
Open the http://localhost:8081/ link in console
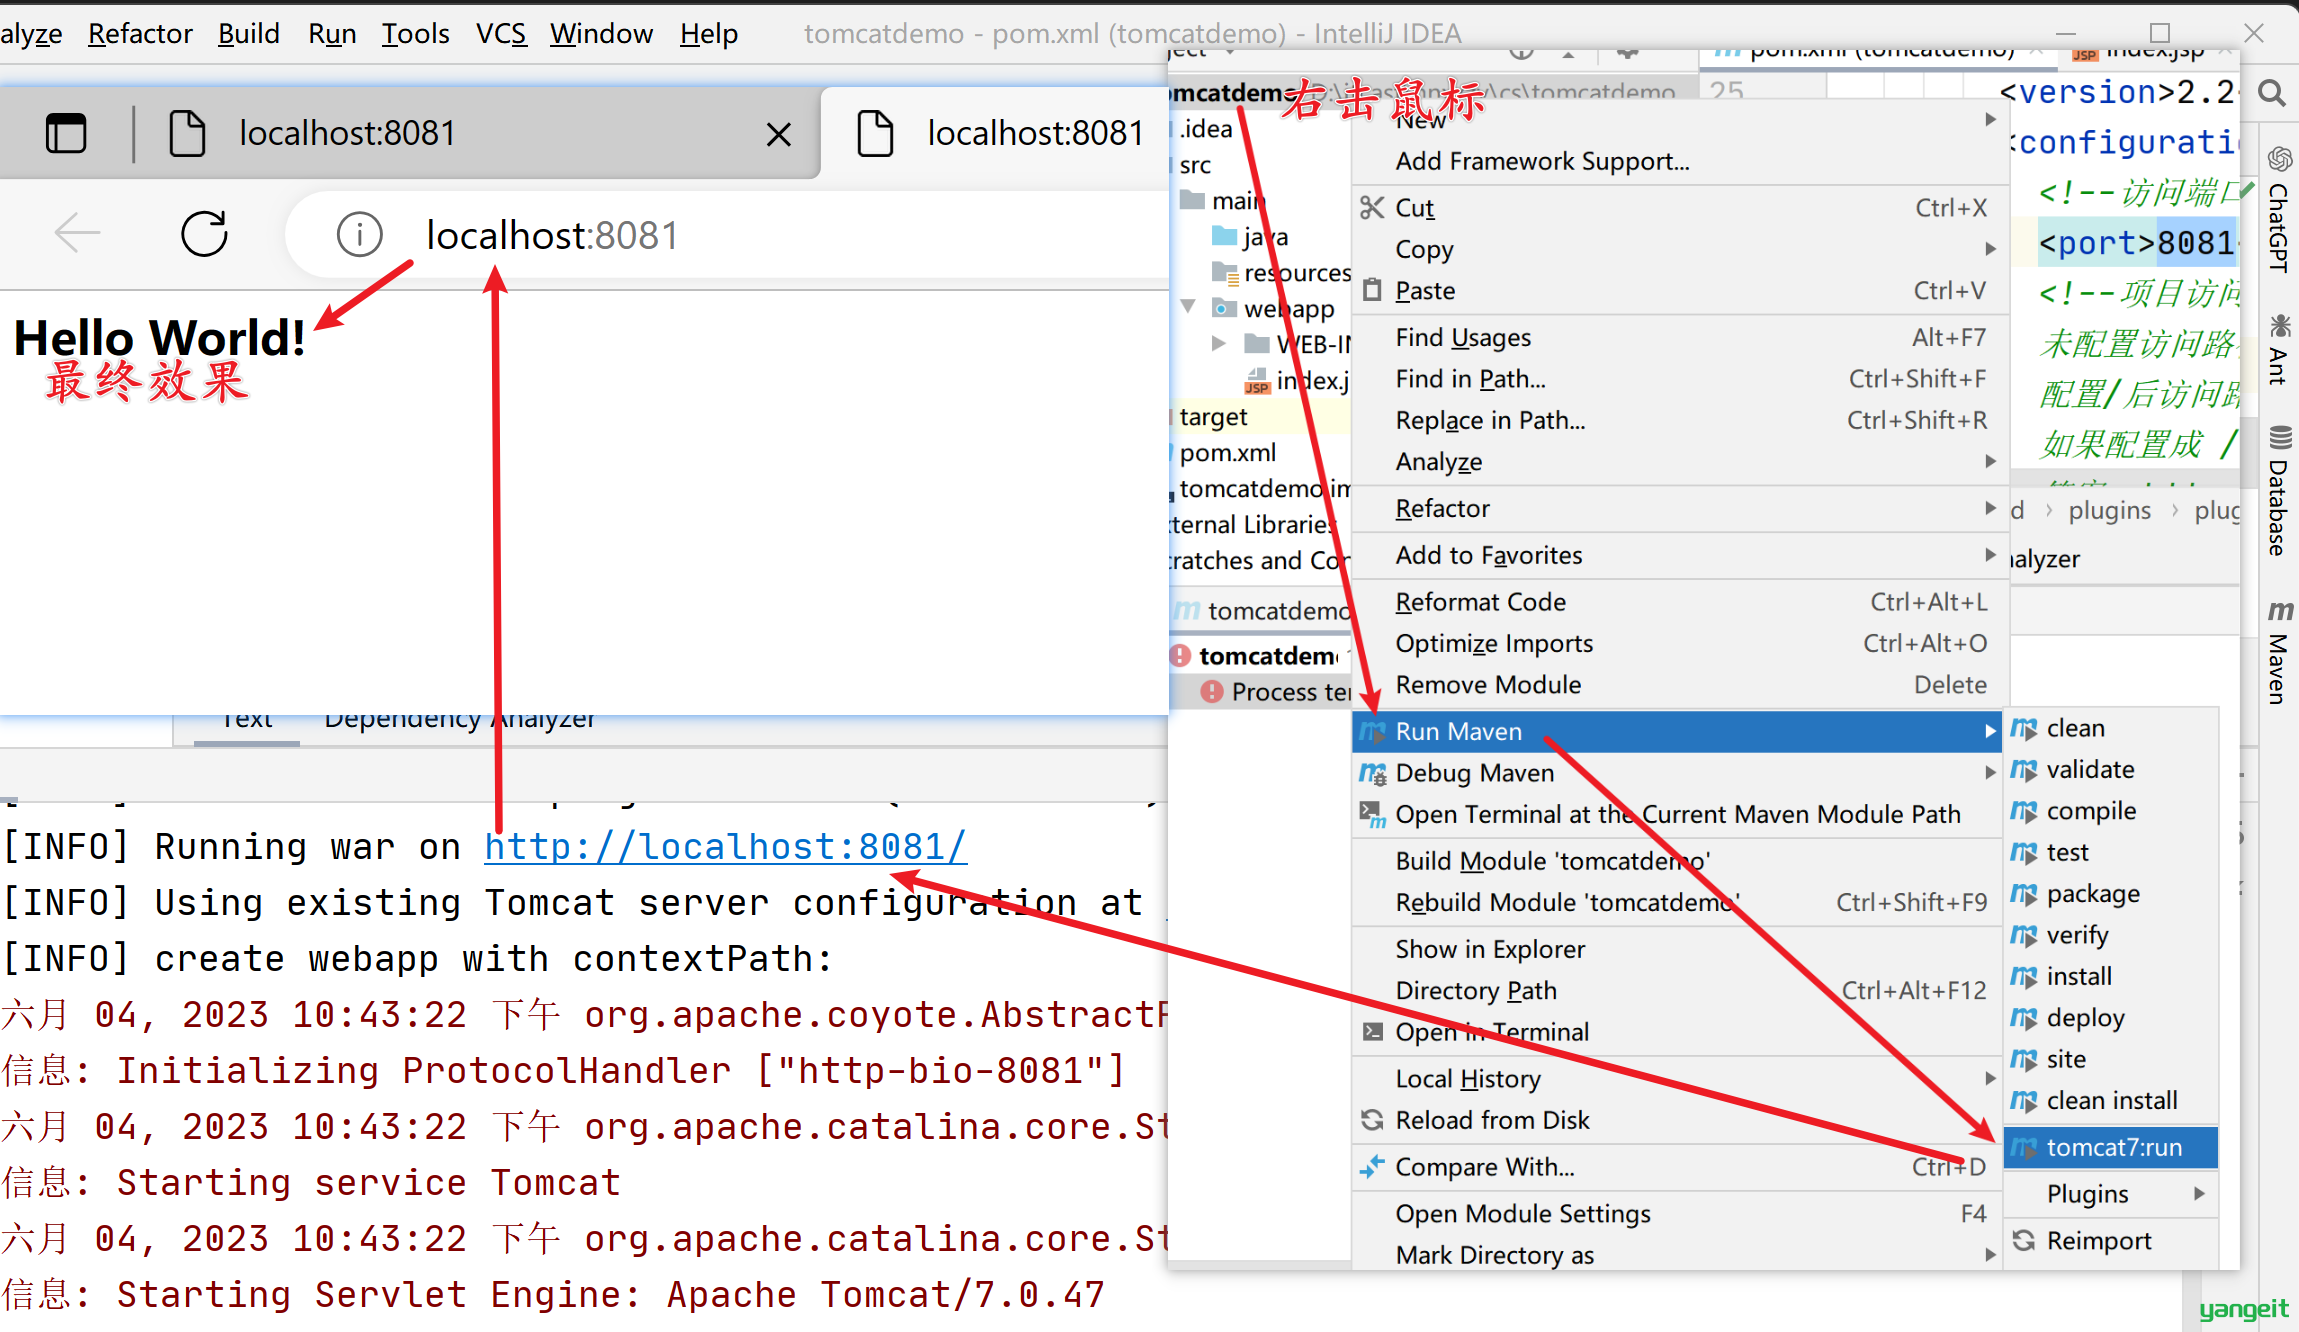pos(725,847)
